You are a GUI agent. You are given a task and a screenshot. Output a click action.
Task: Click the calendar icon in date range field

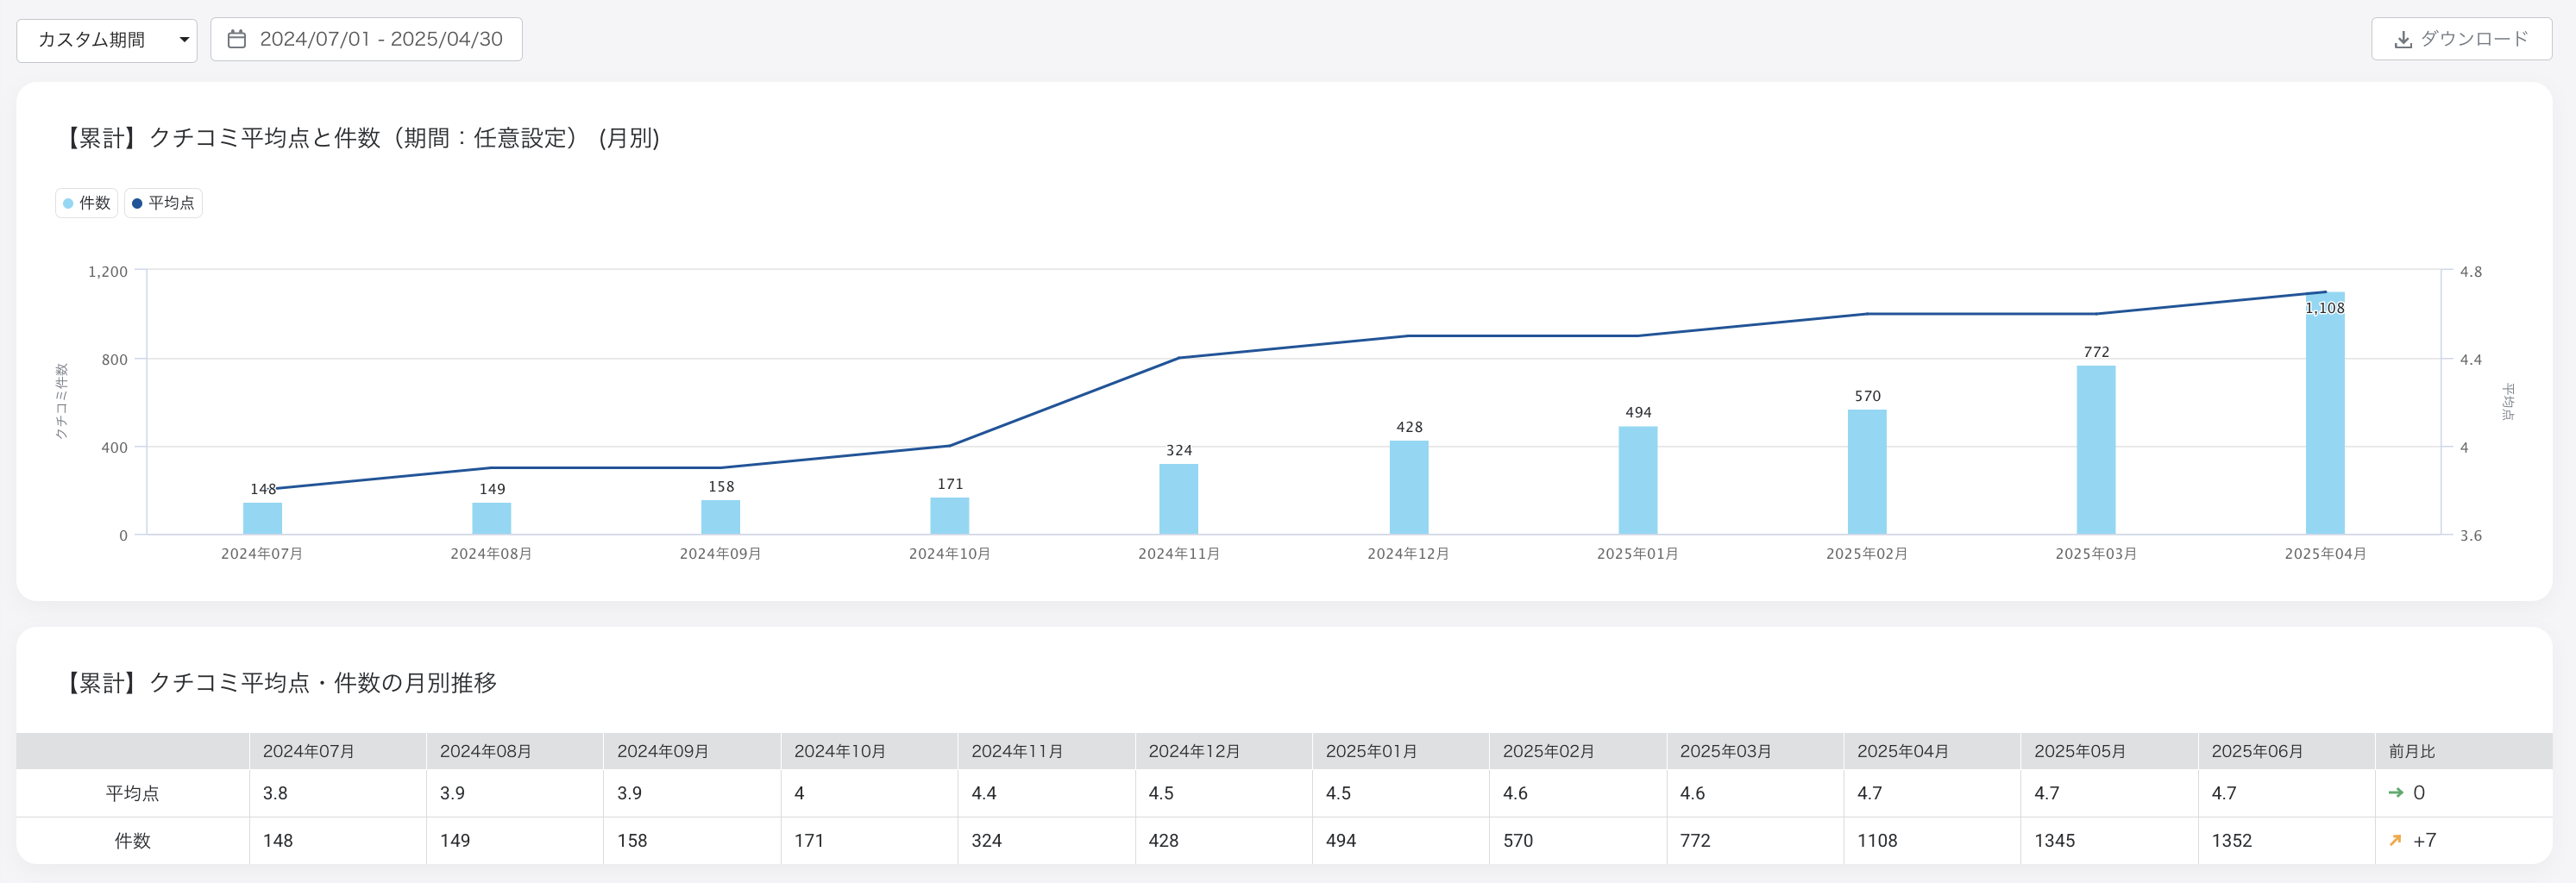point(237,39)
